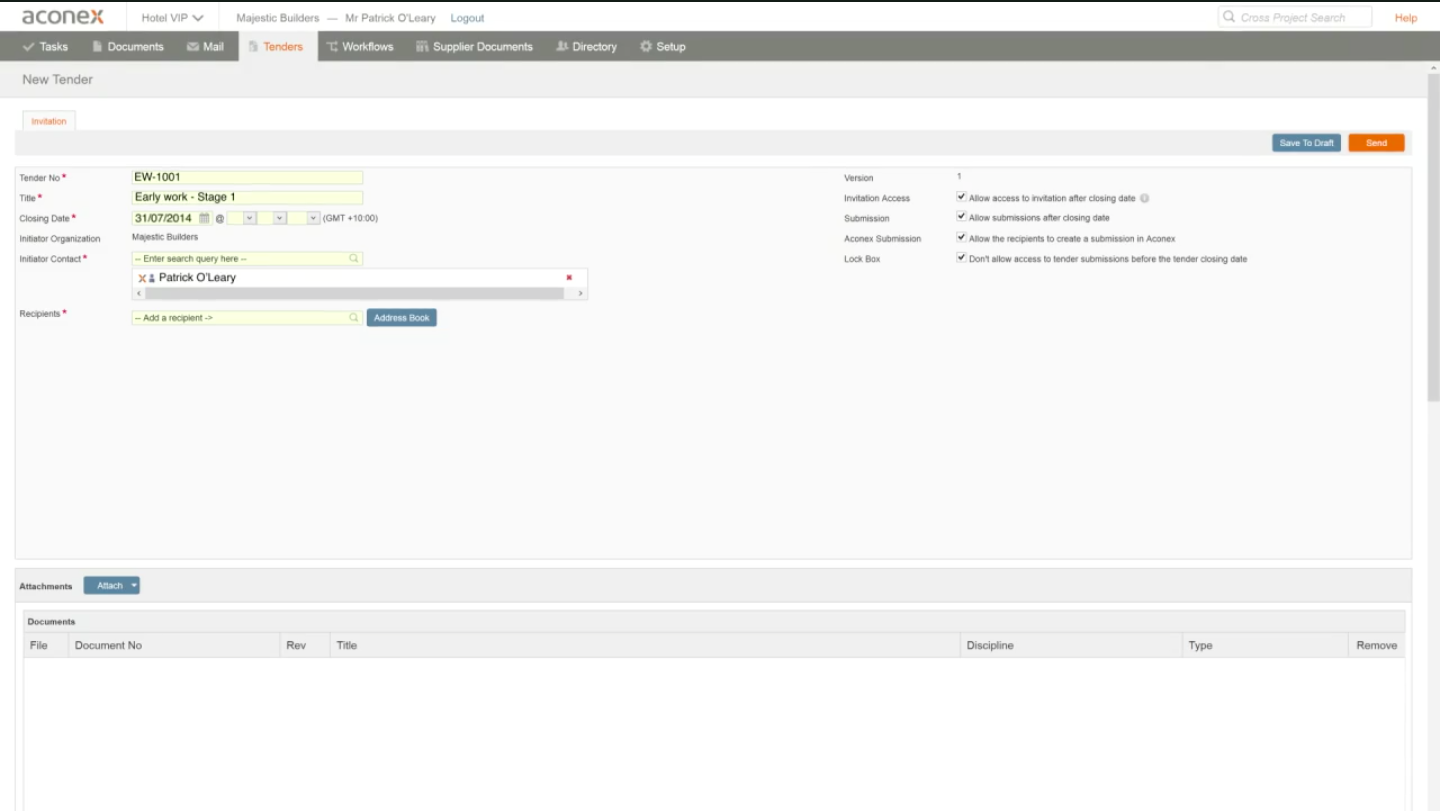Focus the Add a recipient field
Screen dimensions: 1440x811
click(x=247, y=317)
